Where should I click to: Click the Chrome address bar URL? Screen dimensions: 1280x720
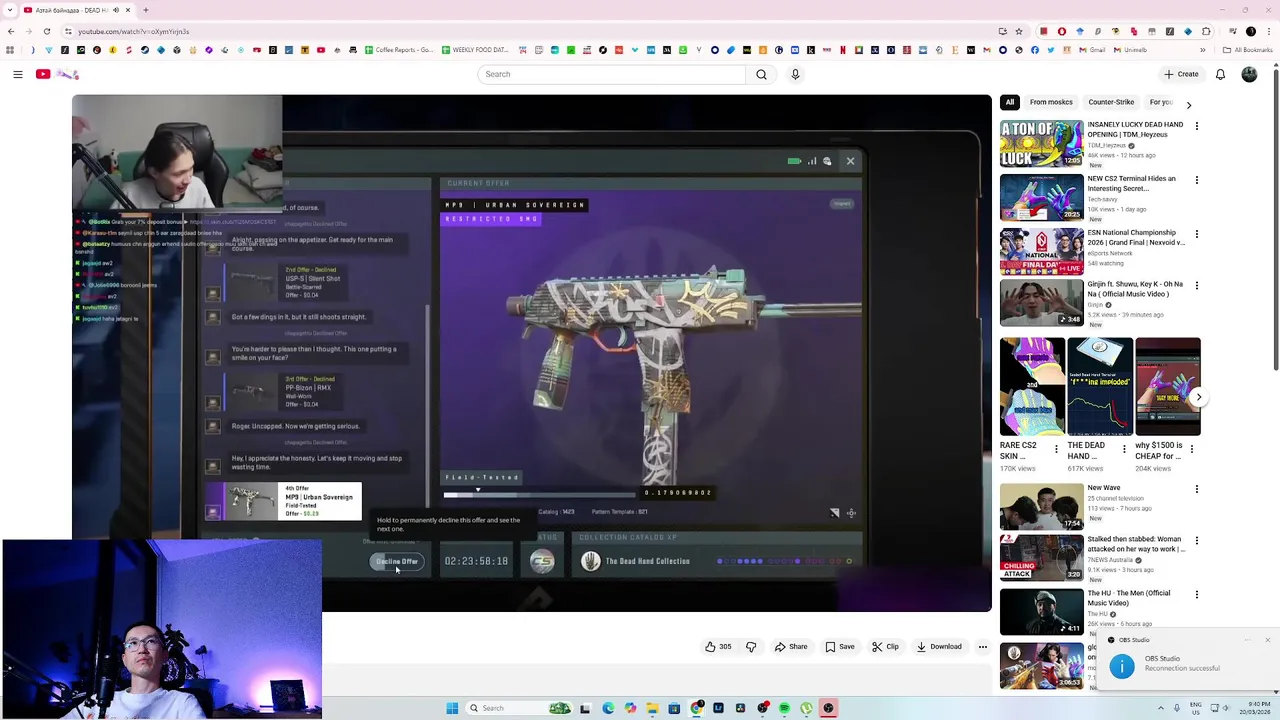134,32
